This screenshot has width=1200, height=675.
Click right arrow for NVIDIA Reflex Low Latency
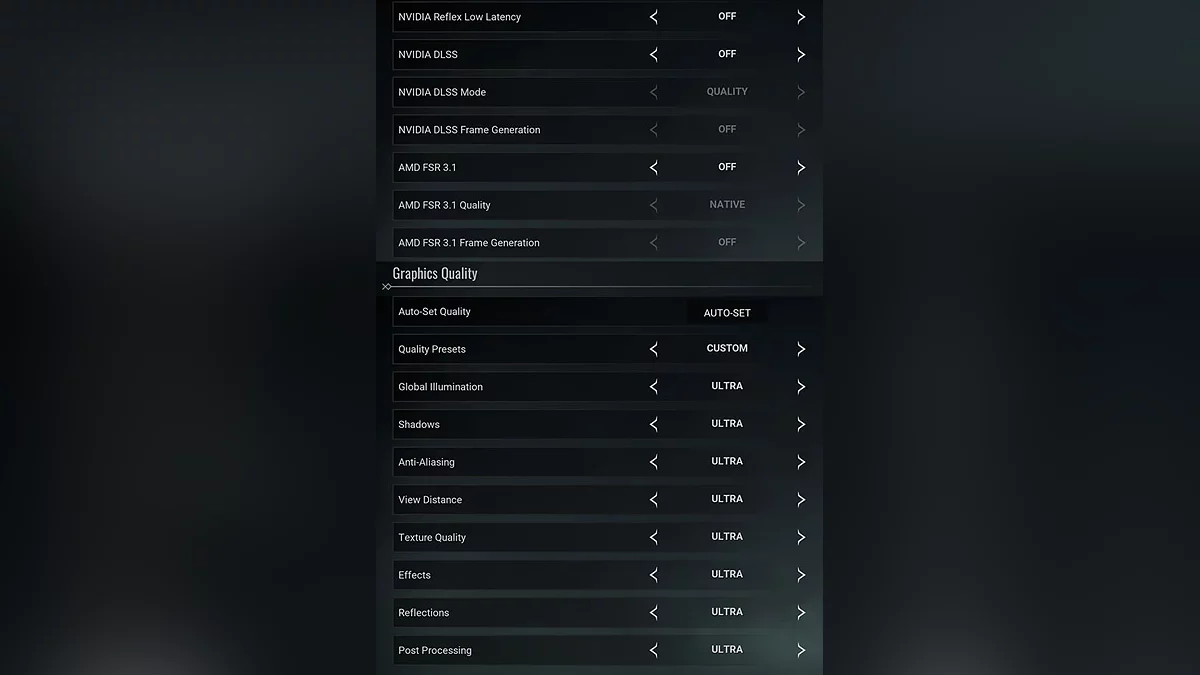[800, 17]
